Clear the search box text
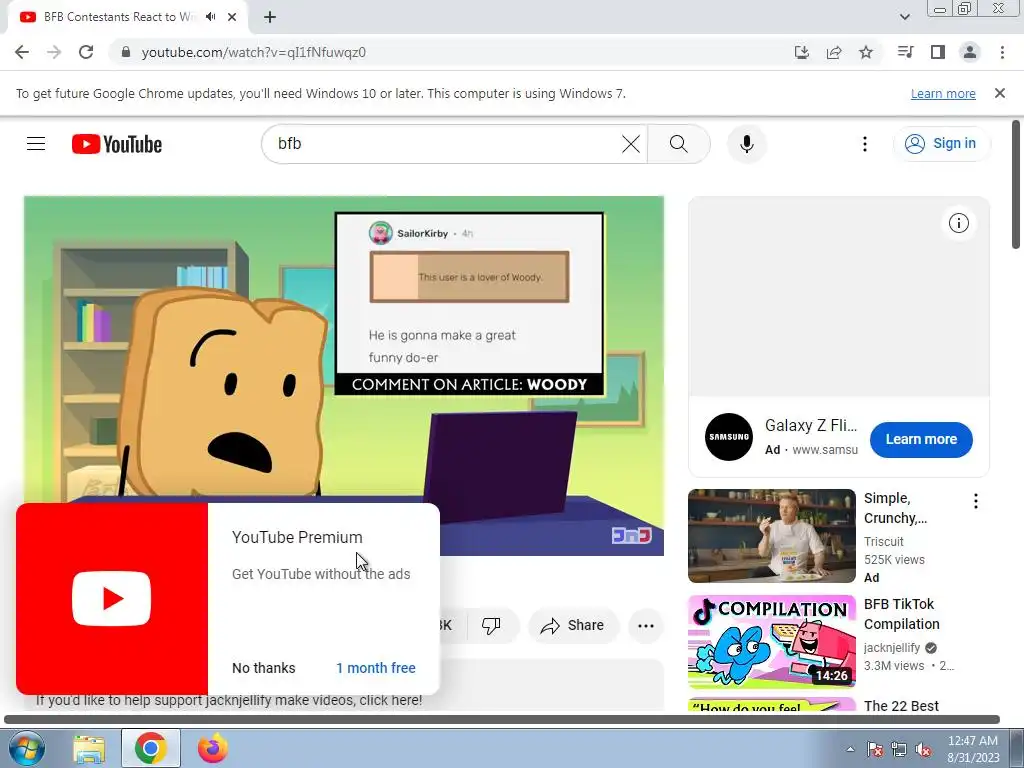Viewport: 1024px width, 768px height. (x=631, y=144)
